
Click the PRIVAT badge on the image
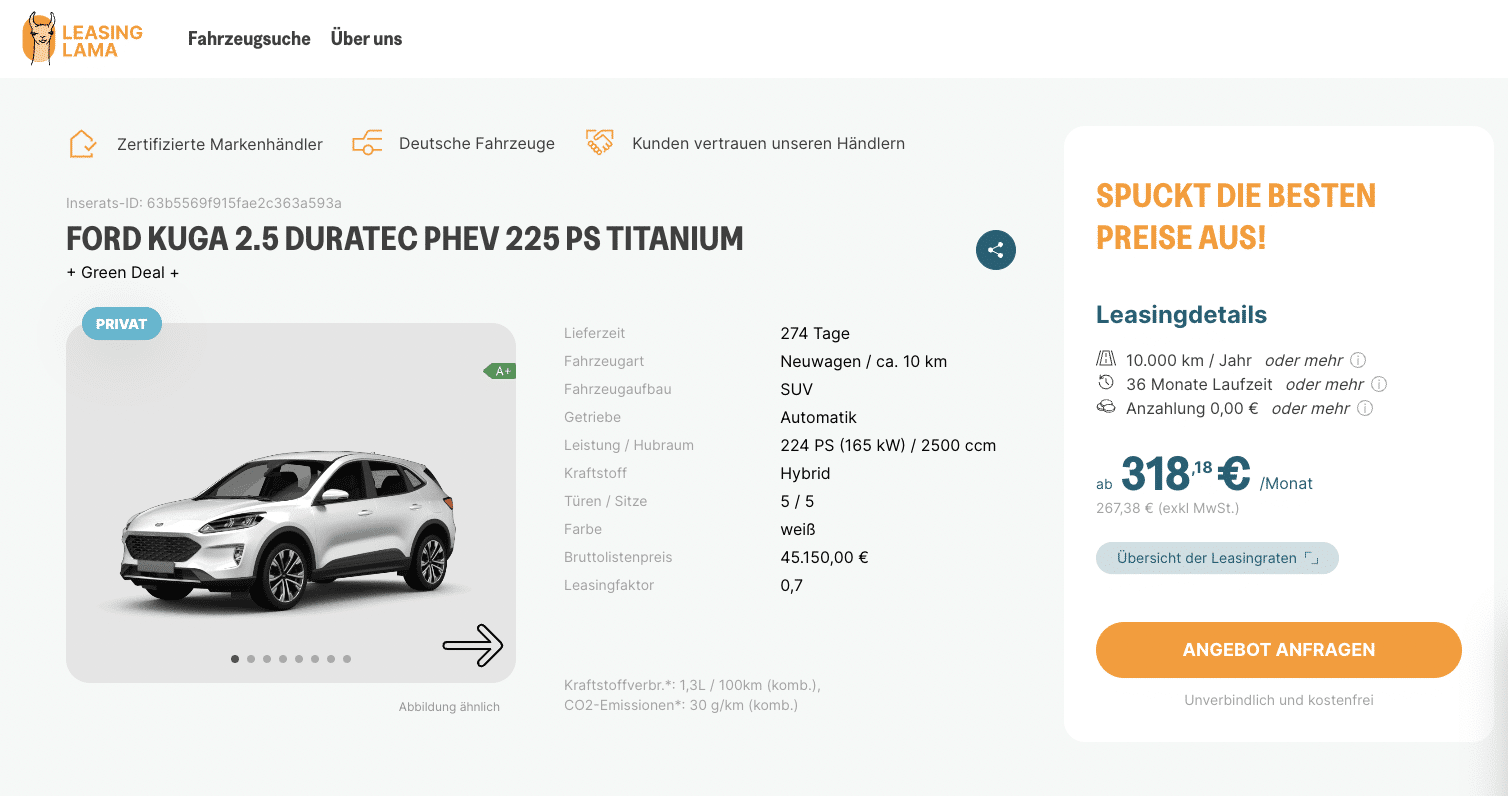[x=122, y=324]
